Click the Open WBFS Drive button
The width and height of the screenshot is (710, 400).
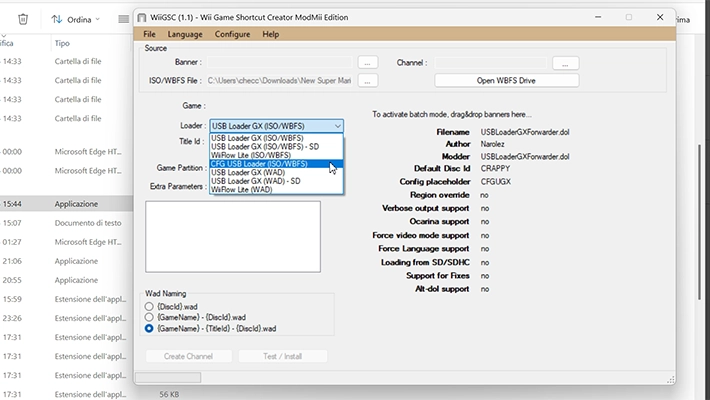tap(506, 81)
